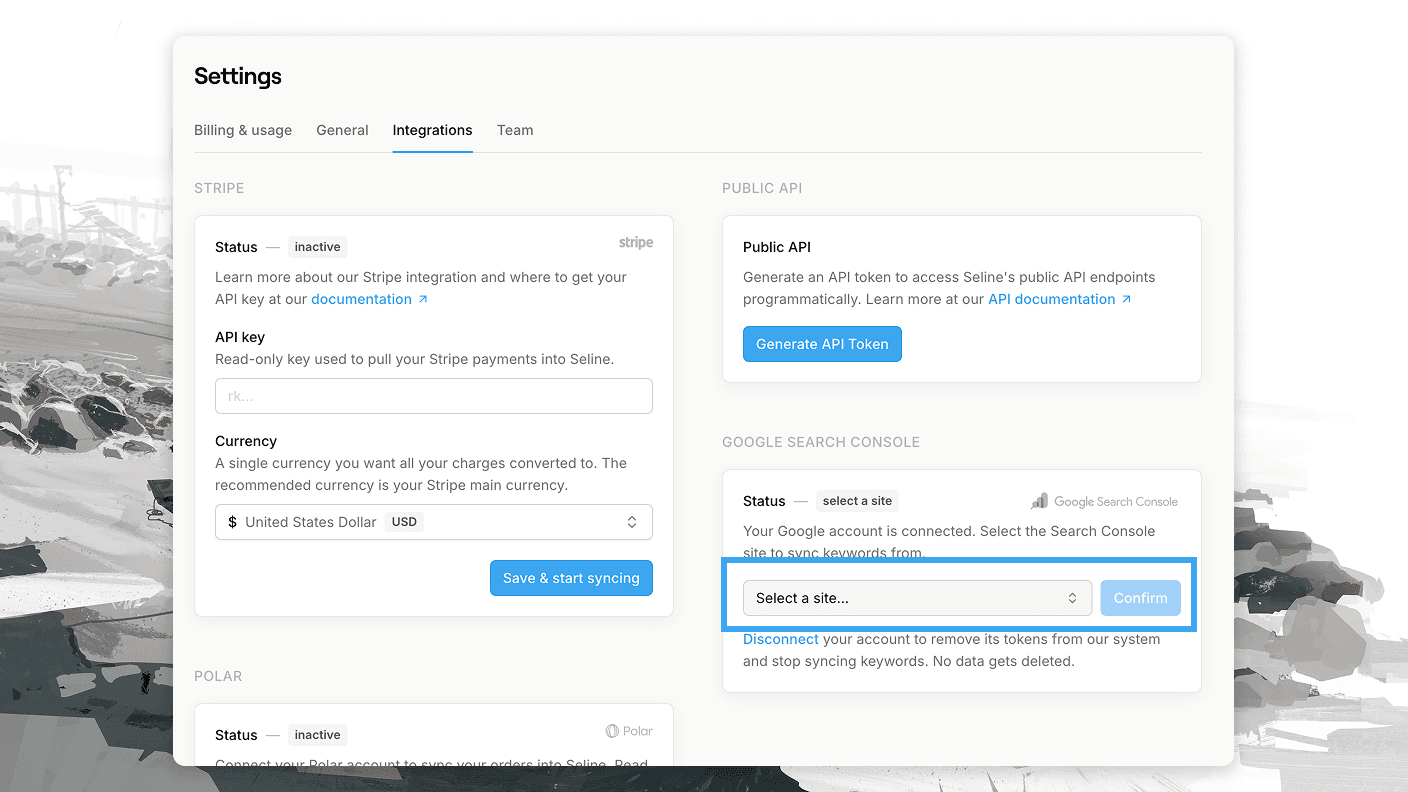Click the Stripe API key input field

[434, 396]
